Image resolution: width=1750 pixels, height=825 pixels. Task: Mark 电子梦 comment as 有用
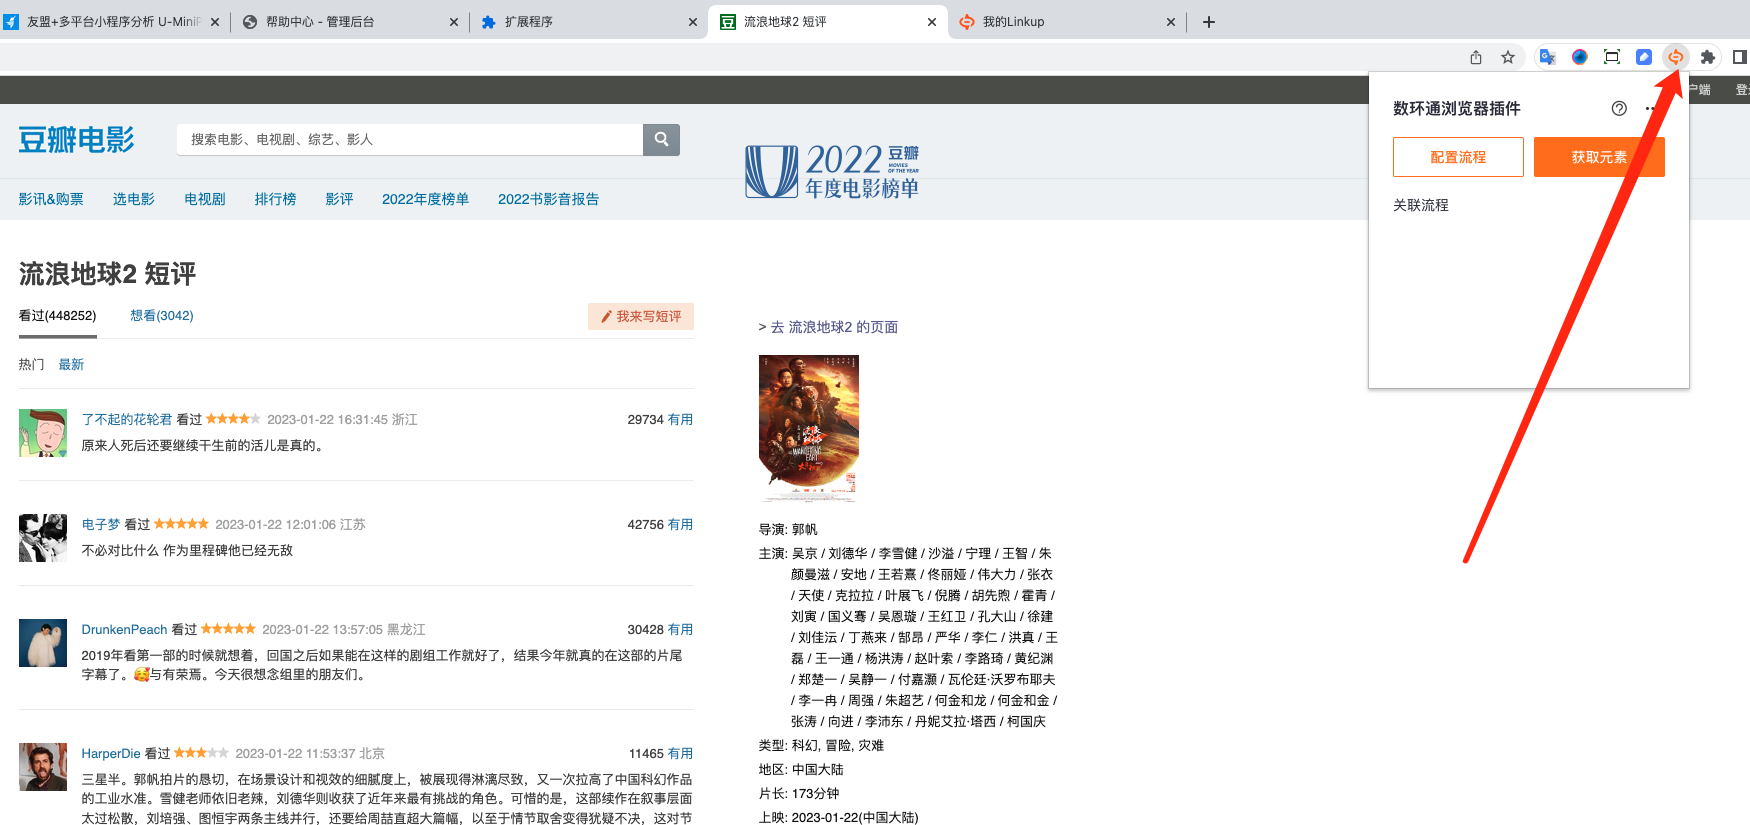680,524
